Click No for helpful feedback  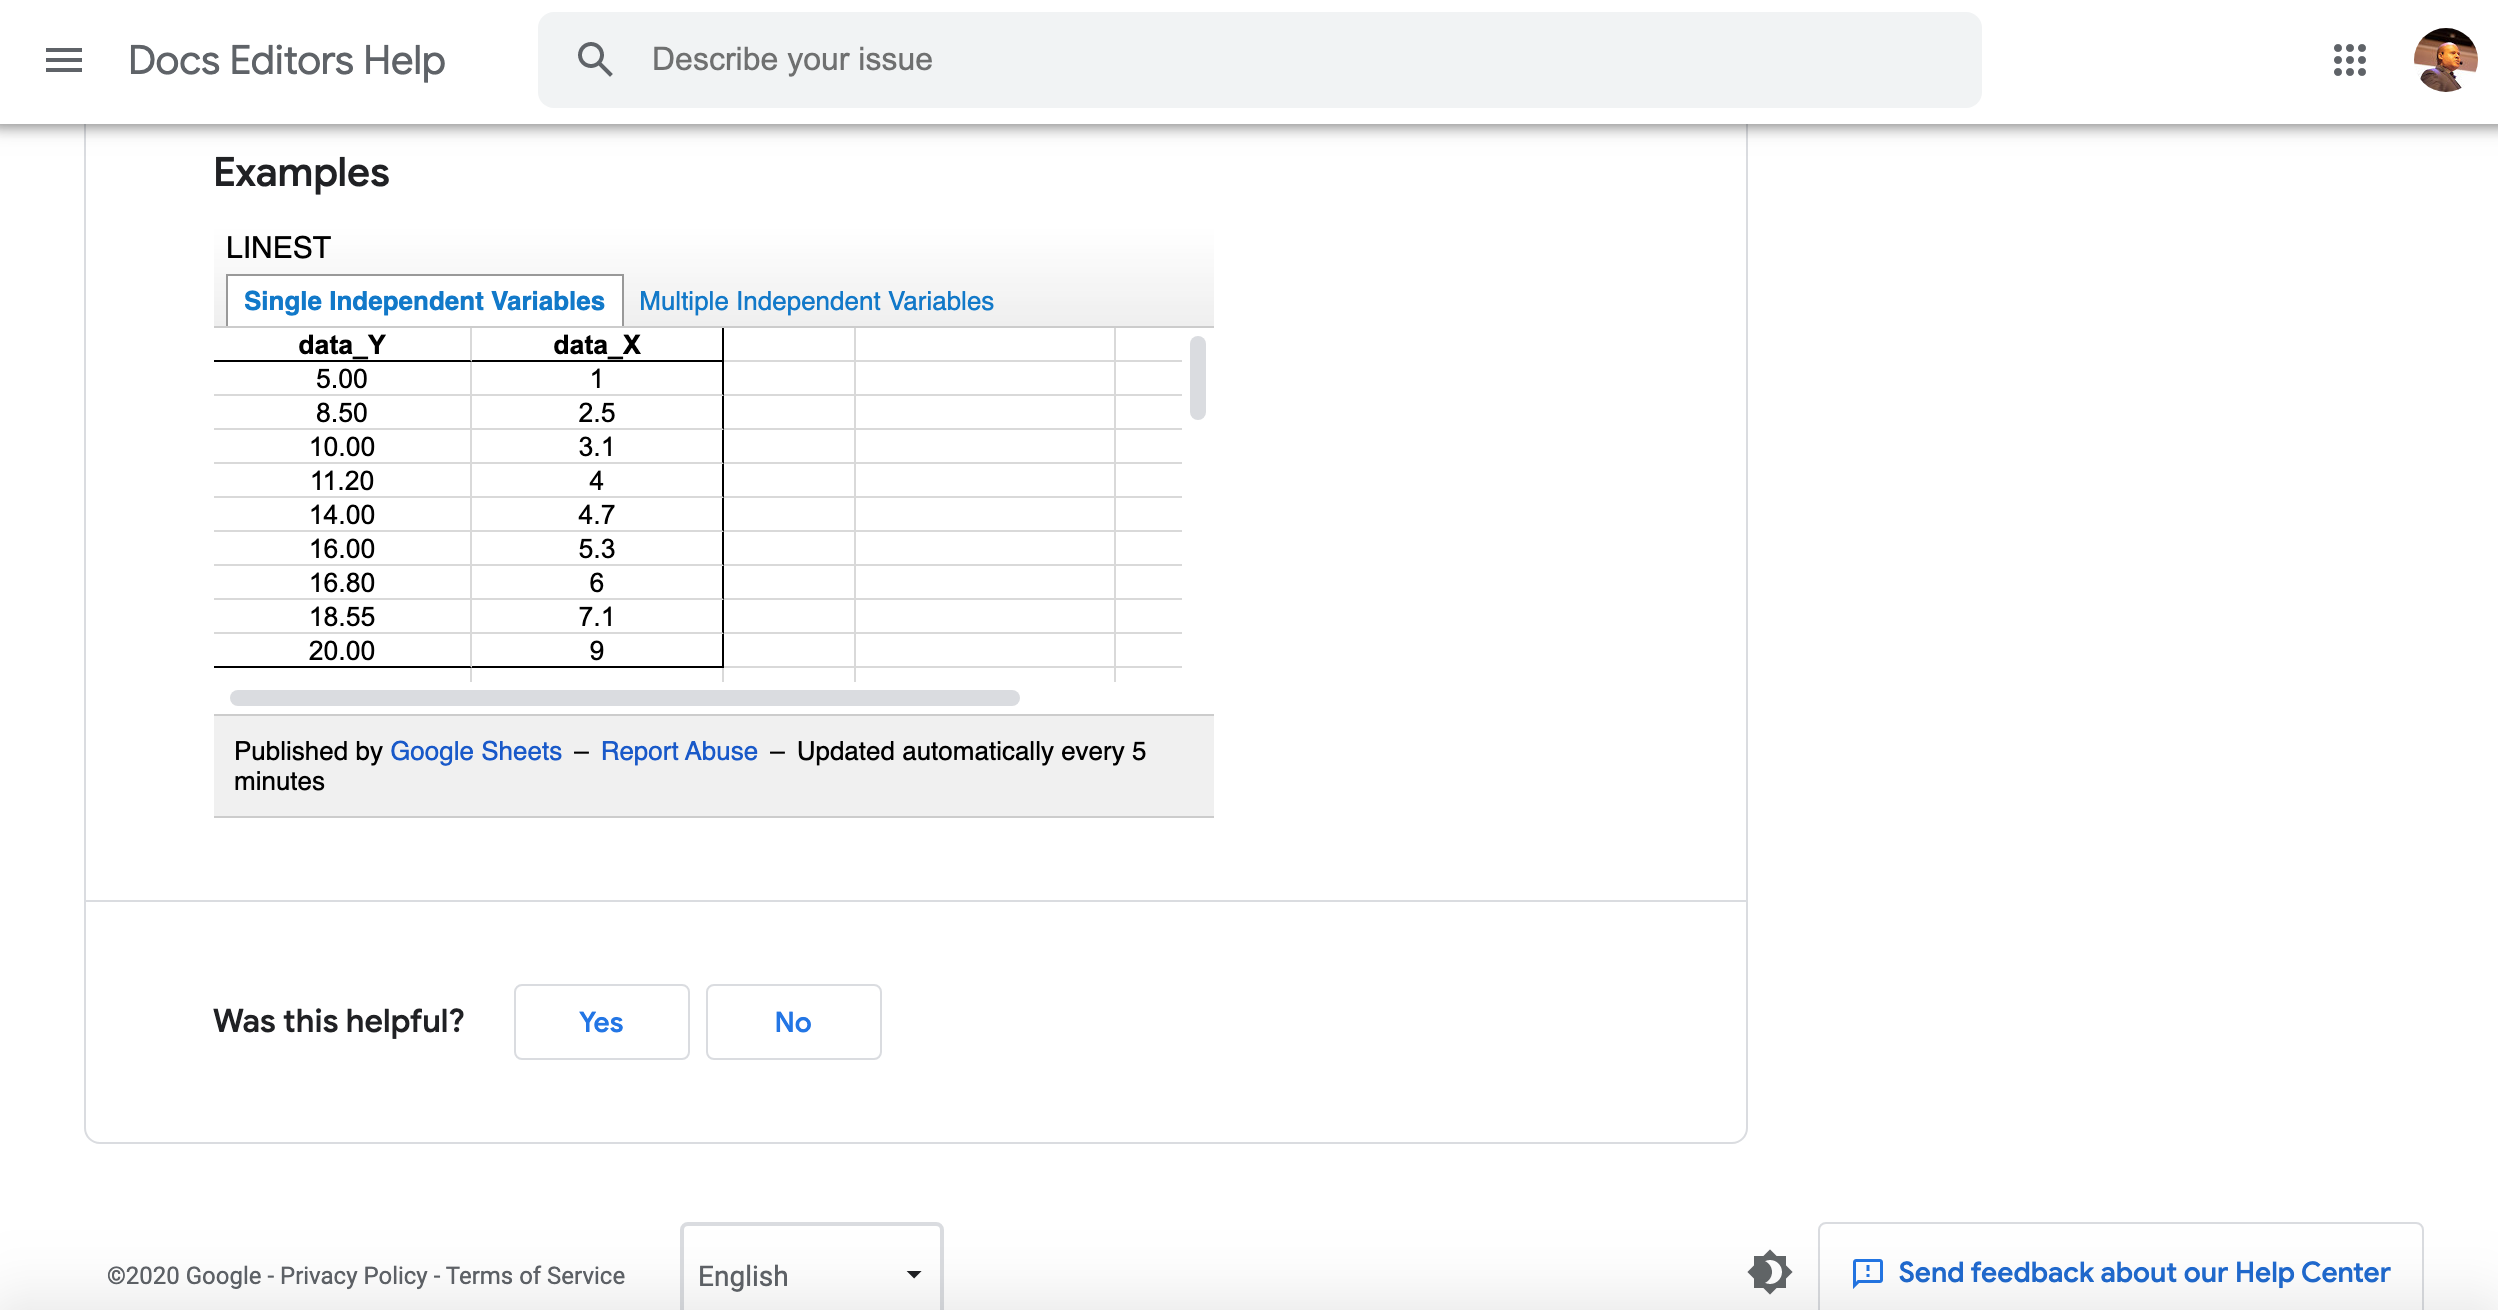(x=793, y=1022)
